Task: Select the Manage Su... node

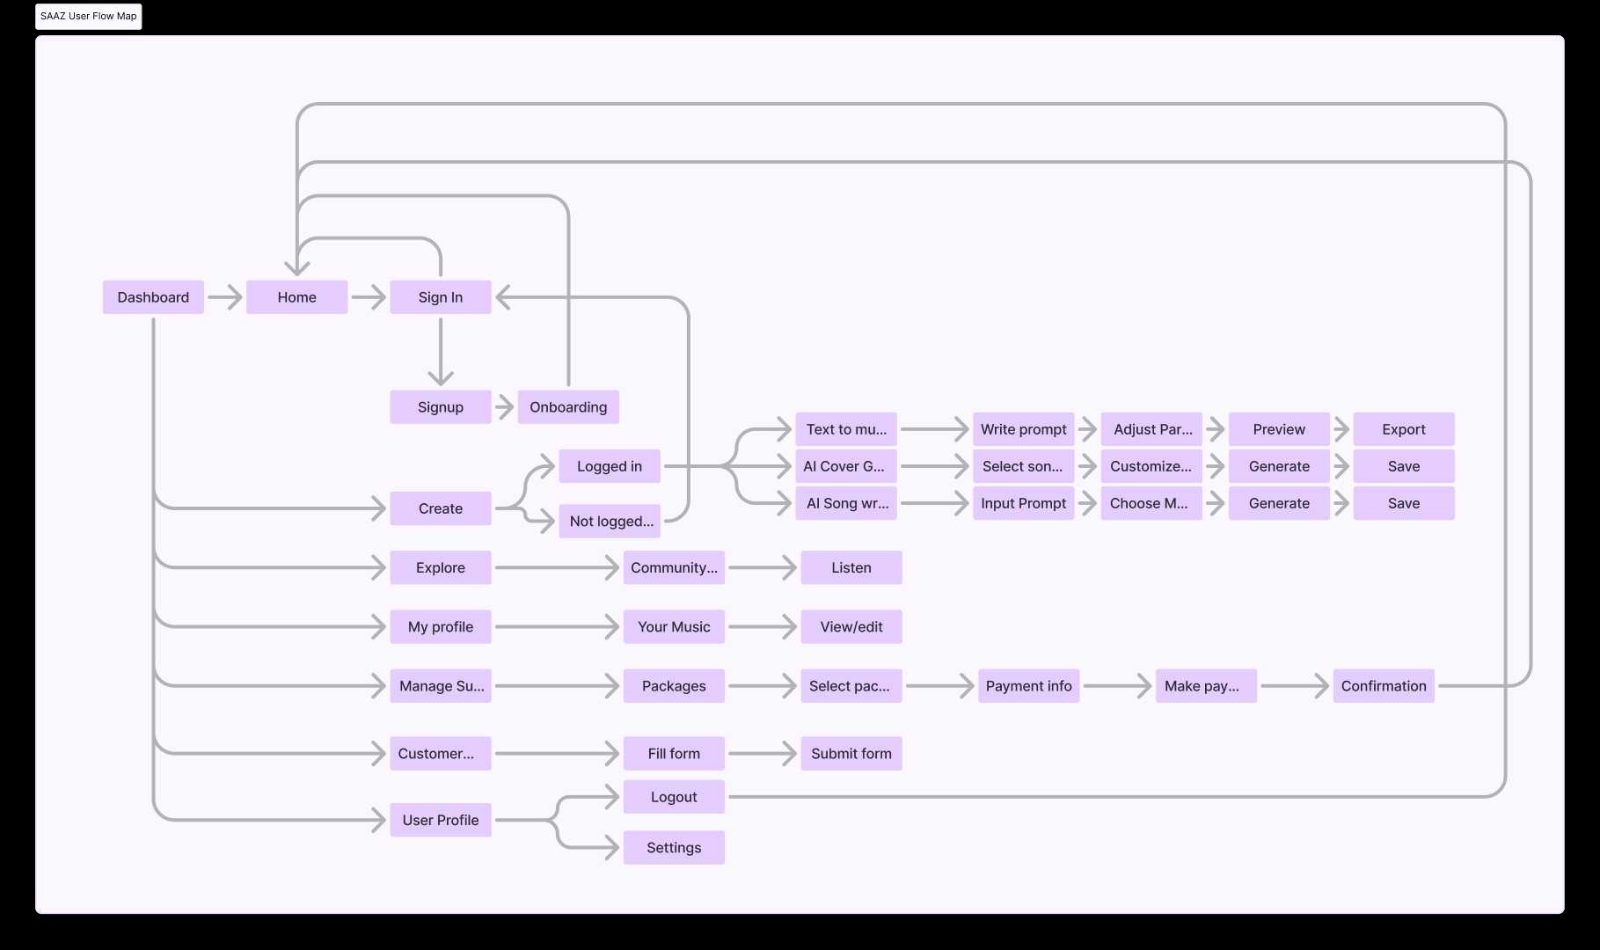Action: click(x=441, y=686)
